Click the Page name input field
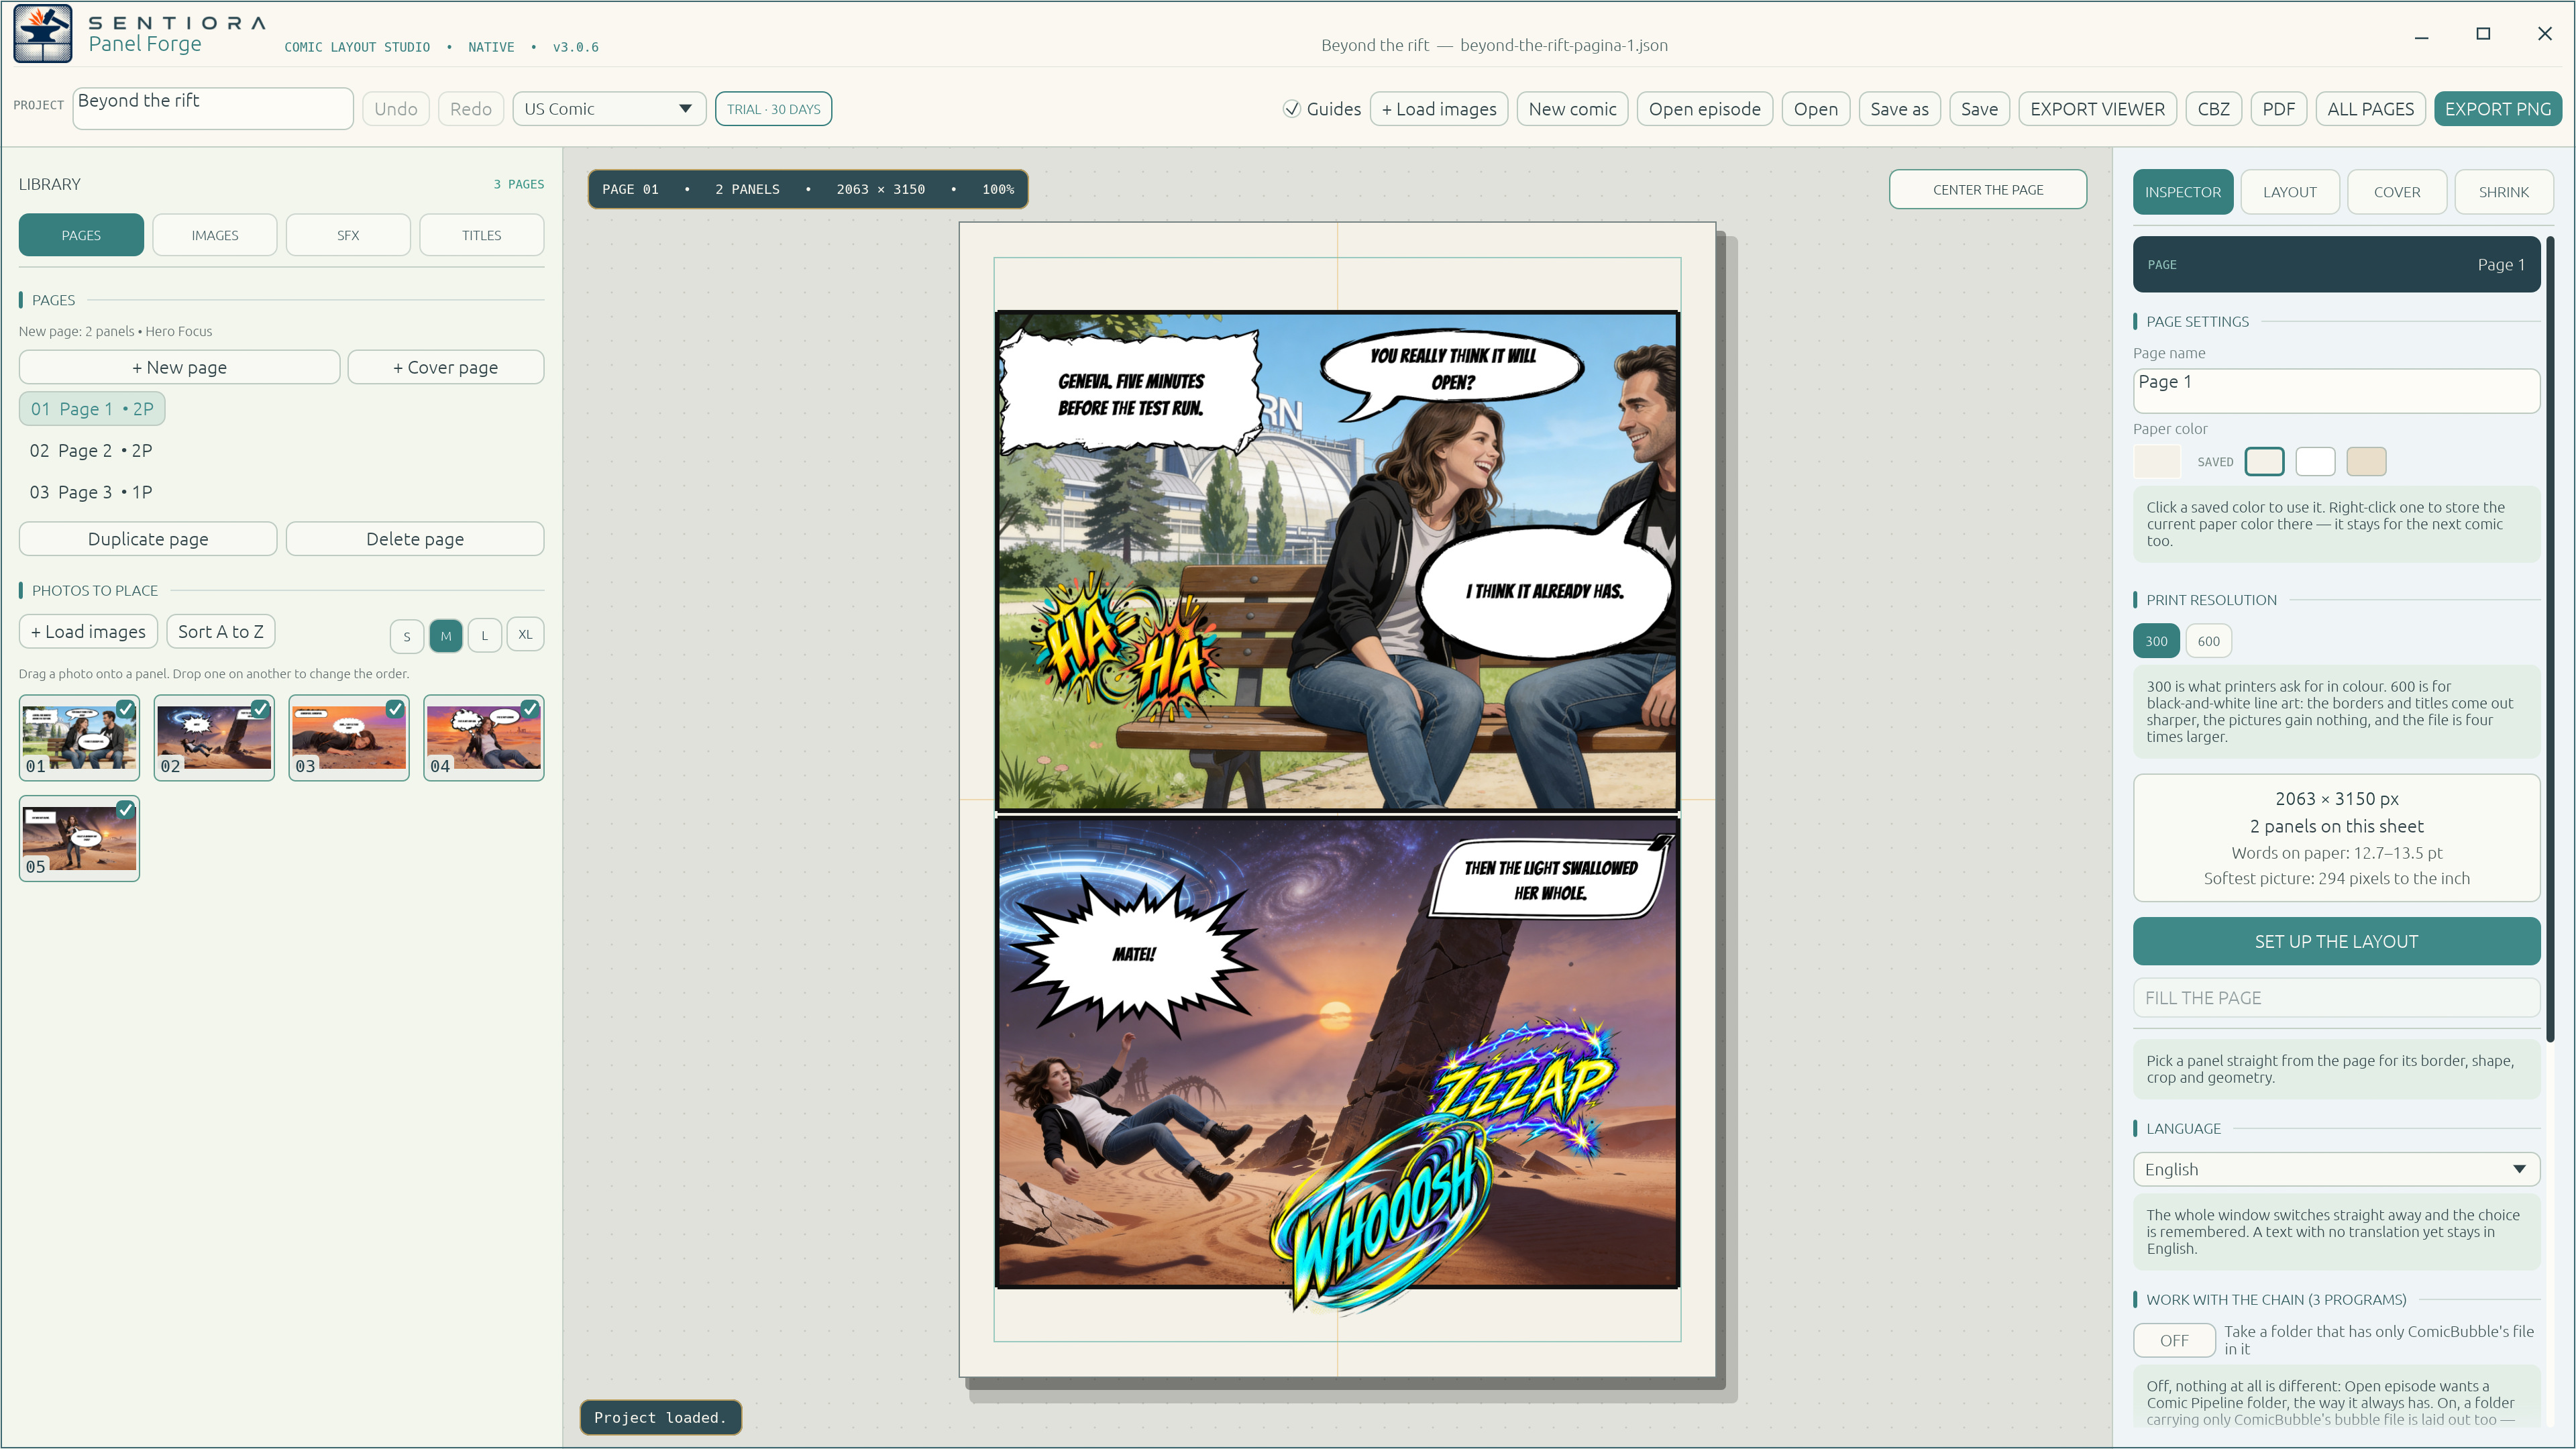Screen dimensions: 2576x1449 (2336, 390)
